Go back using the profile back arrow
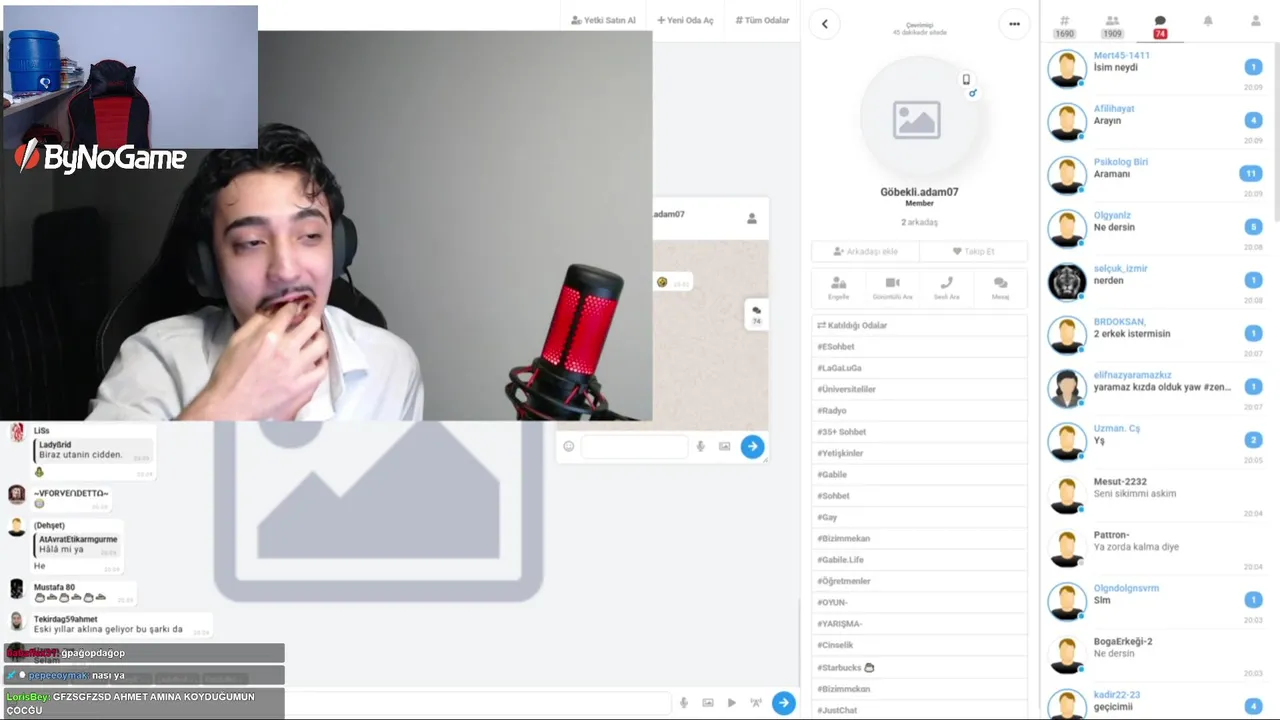Screen dimensions: 1280x720 [x=824, y=24]
